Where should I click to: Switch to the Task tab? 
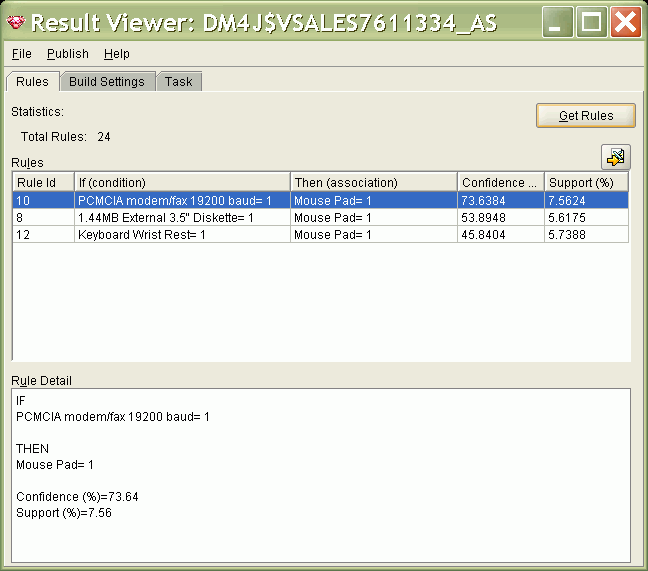[x=179, y=81]
